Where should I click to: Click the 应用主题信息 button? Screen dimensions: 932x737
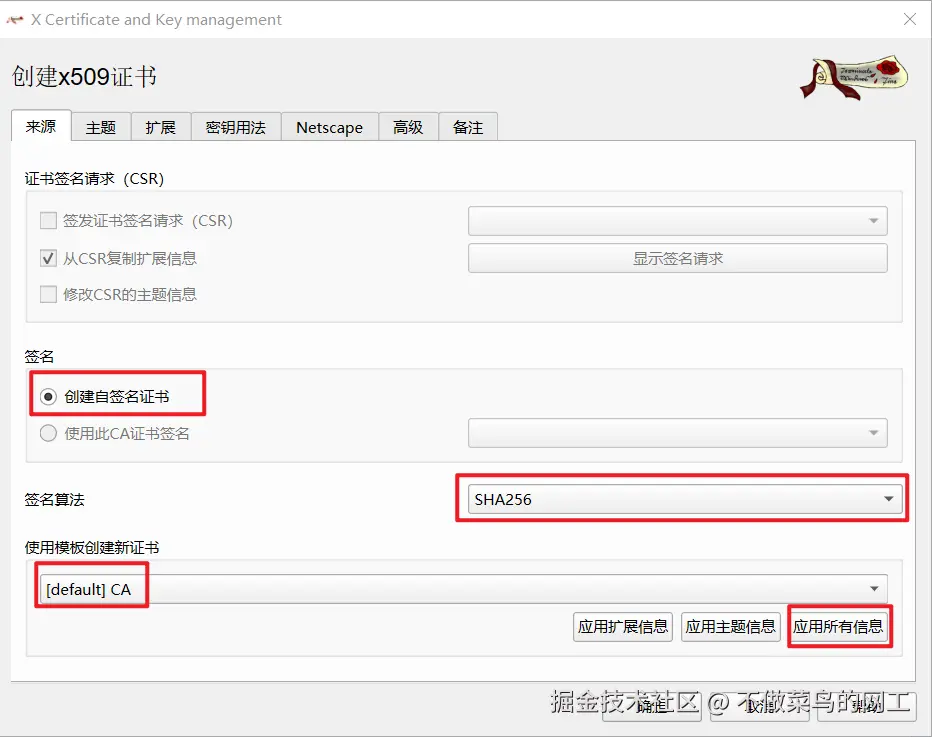(x=733, y=626)
